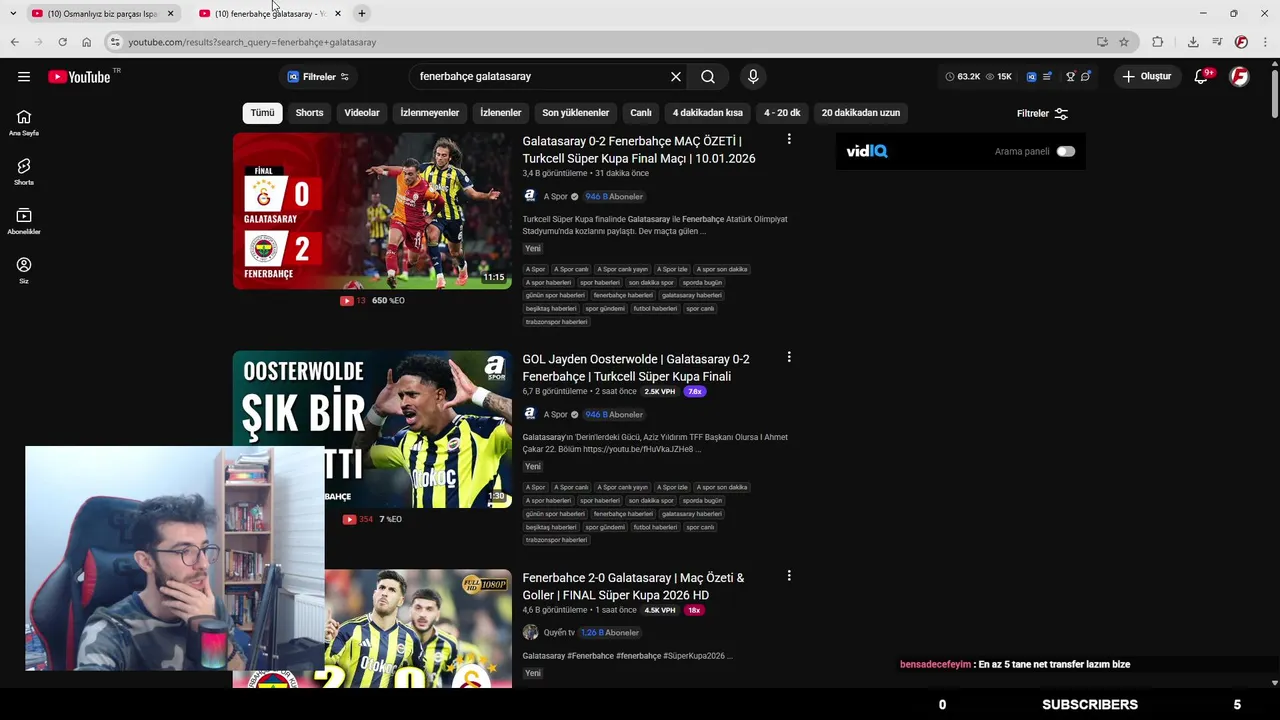Click the vidIQ 15K views stat

[x=998, y=77]
